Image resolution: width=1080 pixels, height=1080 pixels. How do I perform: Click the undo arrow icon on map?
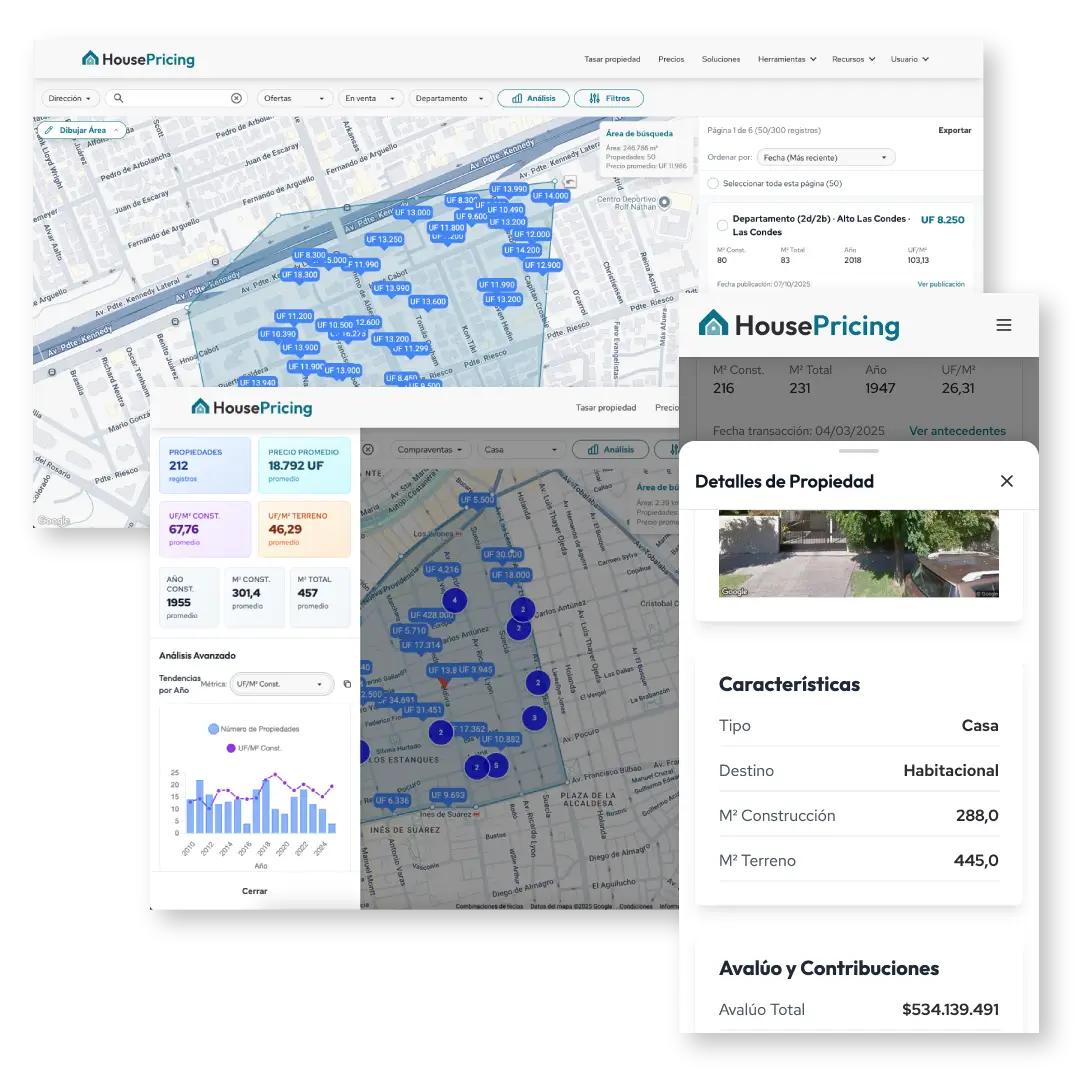(570, 181)
